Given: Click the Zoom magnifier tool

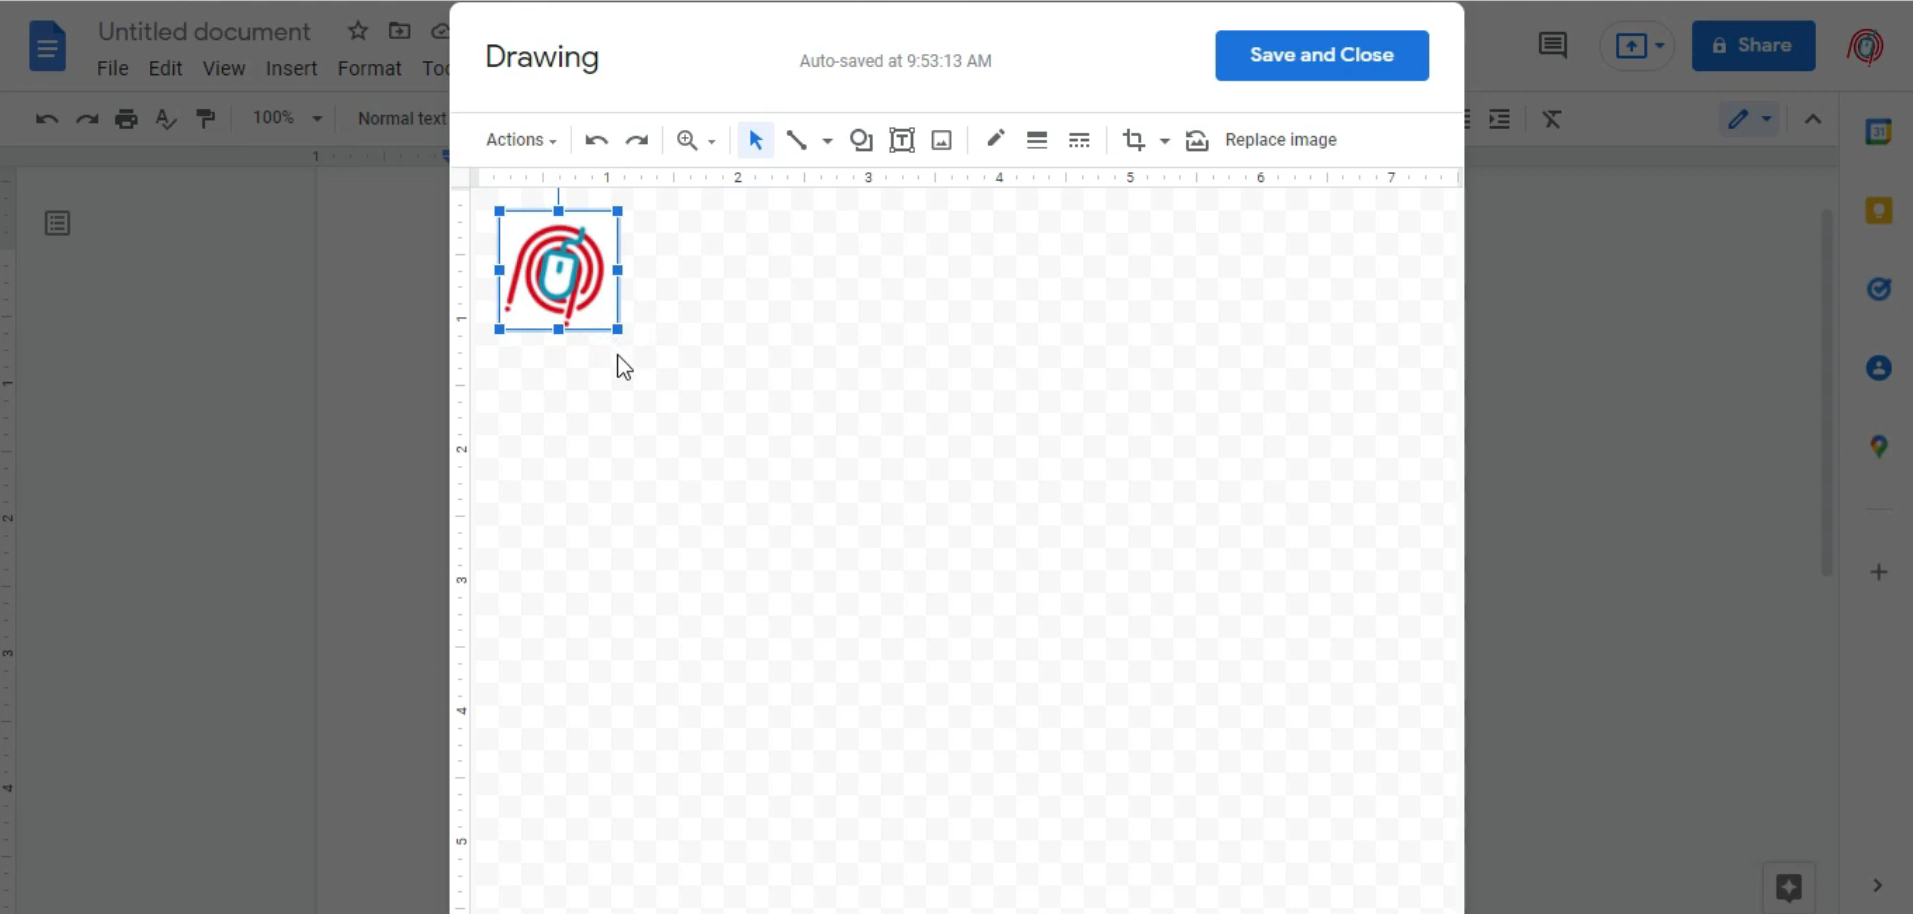Looking at the screenshot, I should (x=687, y=140).
